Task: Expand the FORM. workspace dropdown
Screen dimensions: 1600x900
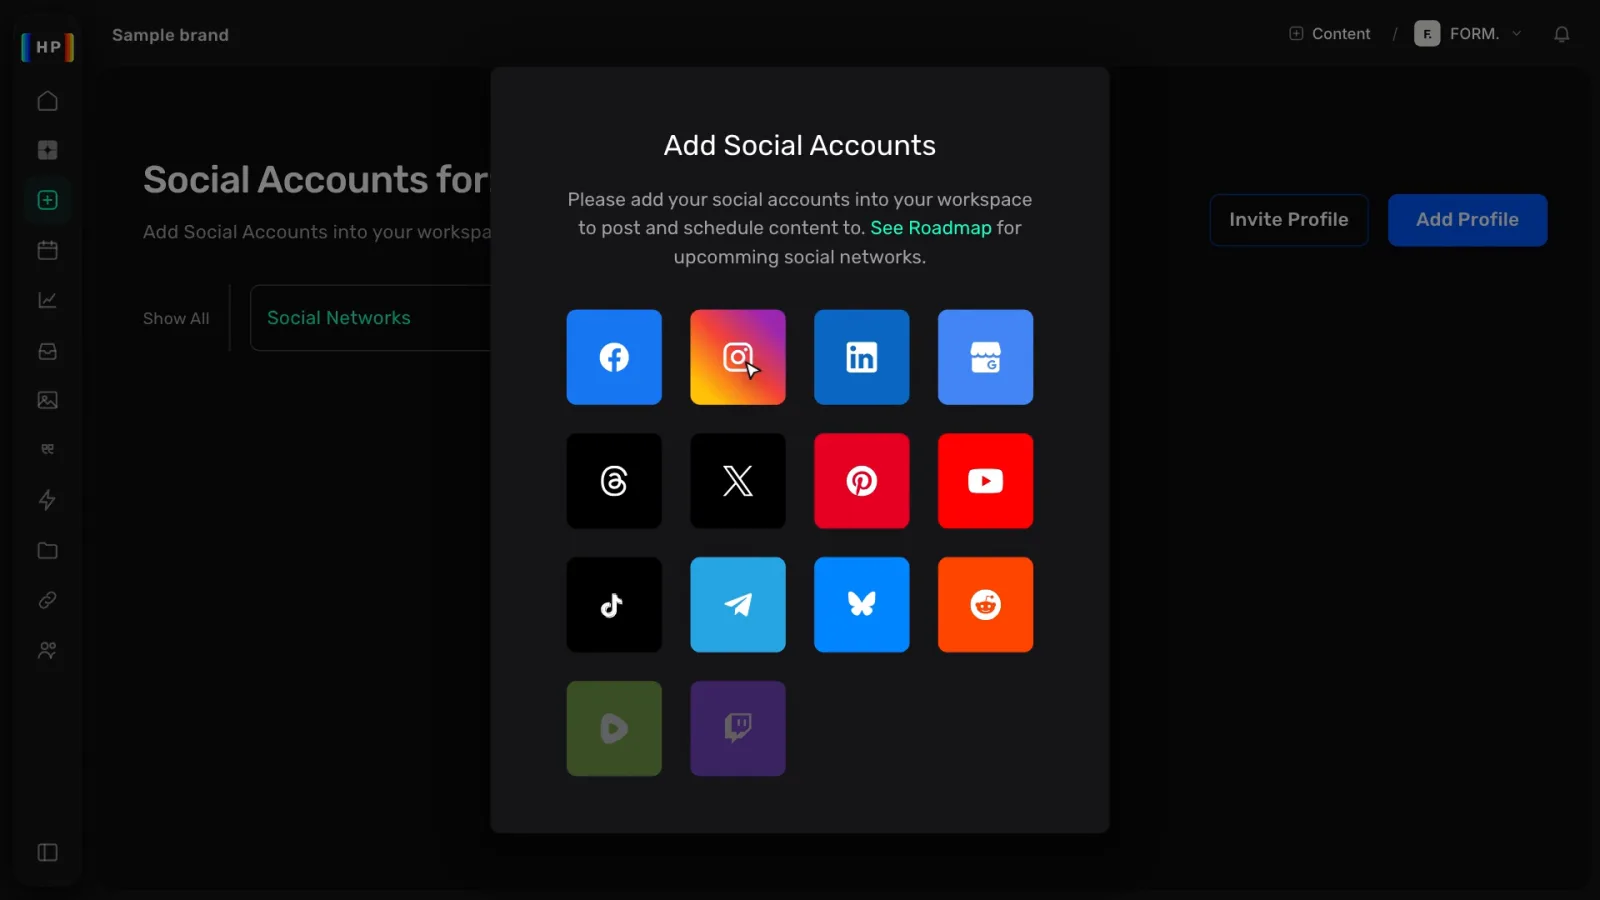Action: (x=1468, y=34)
